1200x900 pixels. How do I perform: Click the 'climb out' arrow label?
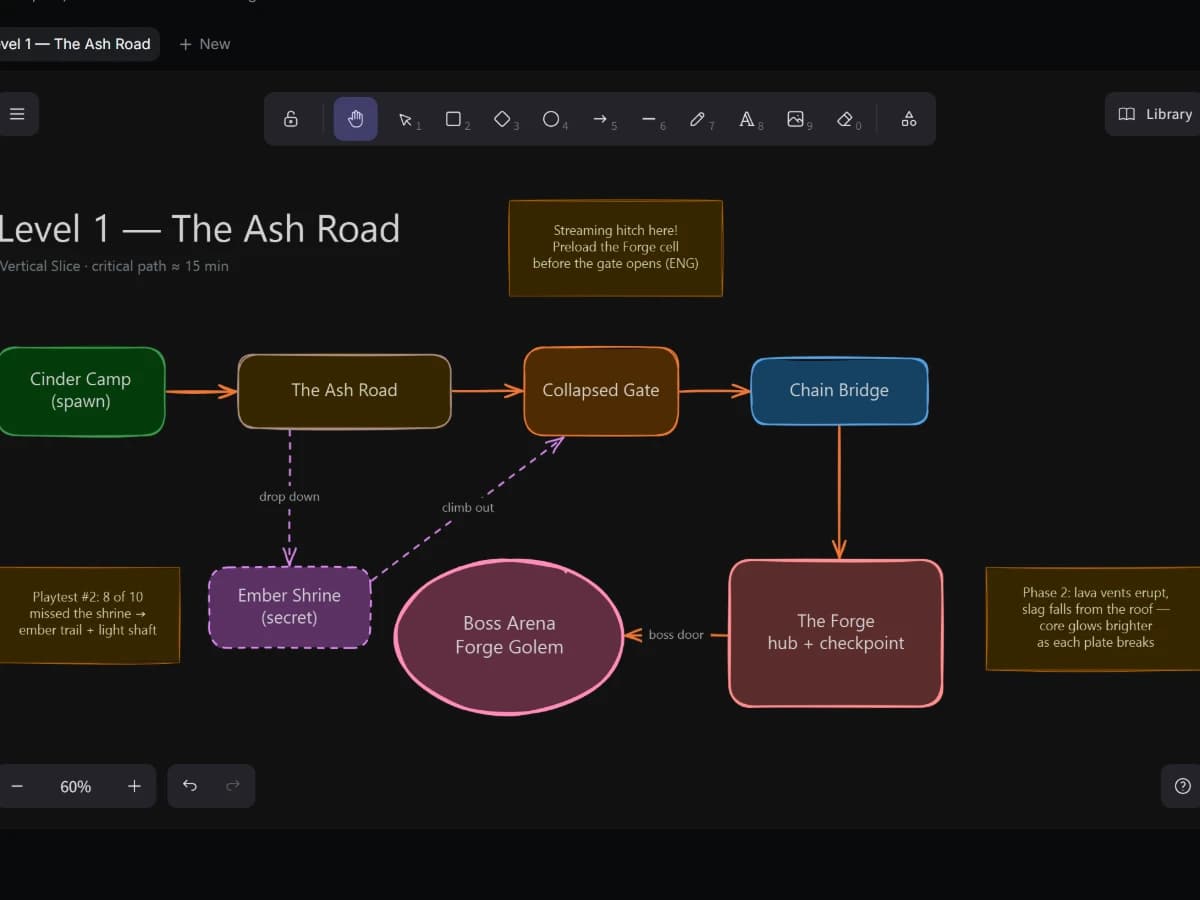coord(468,507)
